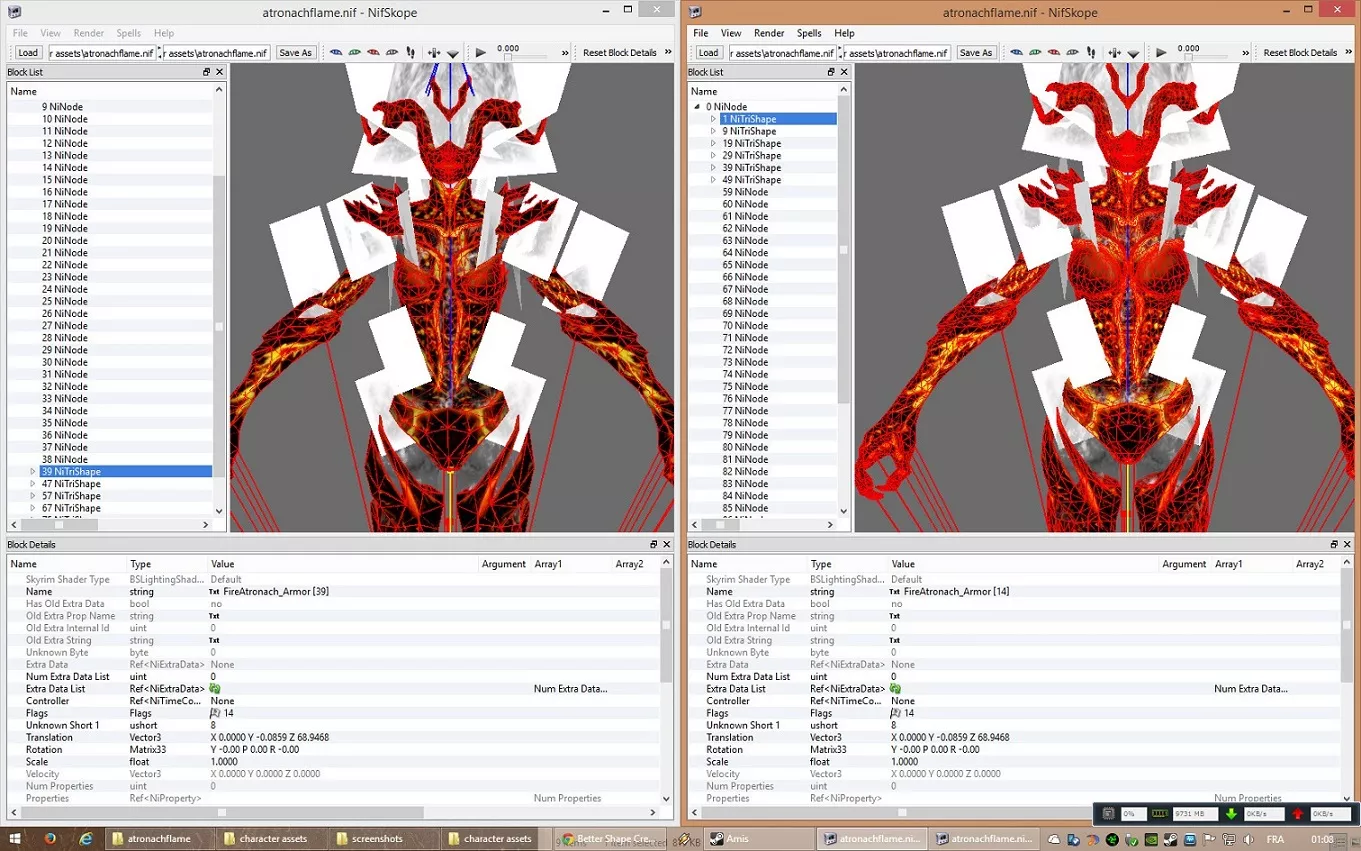The height and width of the screenshot is (851, 1361).
Task: Select the gray User view eye icon in right window
Action: click(1071, 52)
